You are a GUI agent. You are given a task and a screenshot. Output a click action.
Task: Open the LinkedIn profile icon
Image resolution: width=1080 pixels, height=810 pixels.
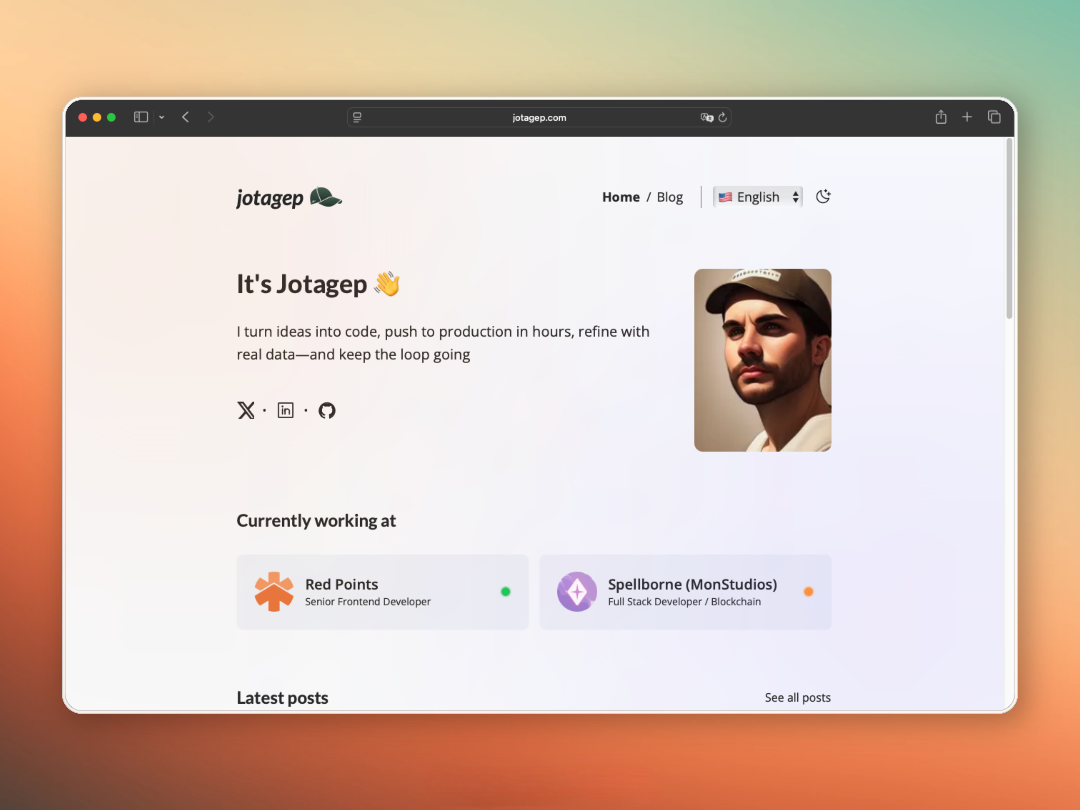pos(286,410)
